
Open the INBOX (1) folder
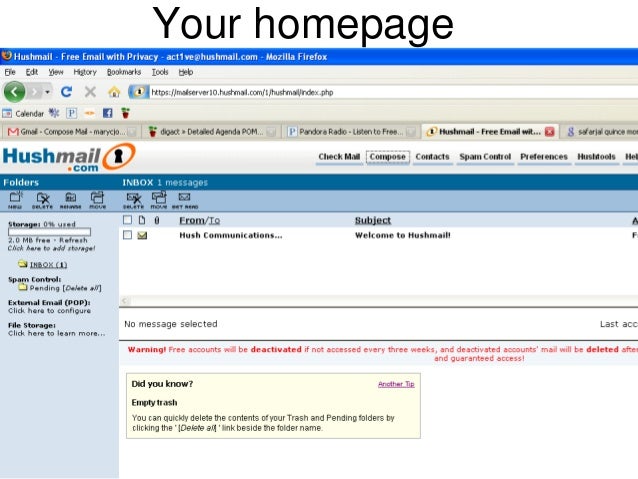(48, 265)
